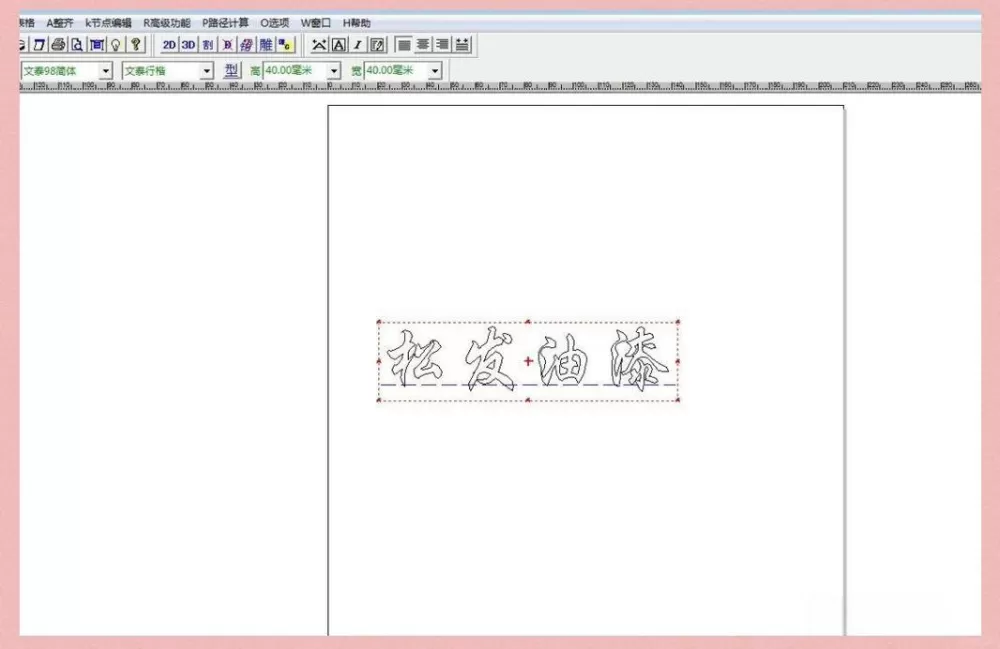Click the red center cross marker
Viewport: 1000px width, 649px height.
coord(528,361)
